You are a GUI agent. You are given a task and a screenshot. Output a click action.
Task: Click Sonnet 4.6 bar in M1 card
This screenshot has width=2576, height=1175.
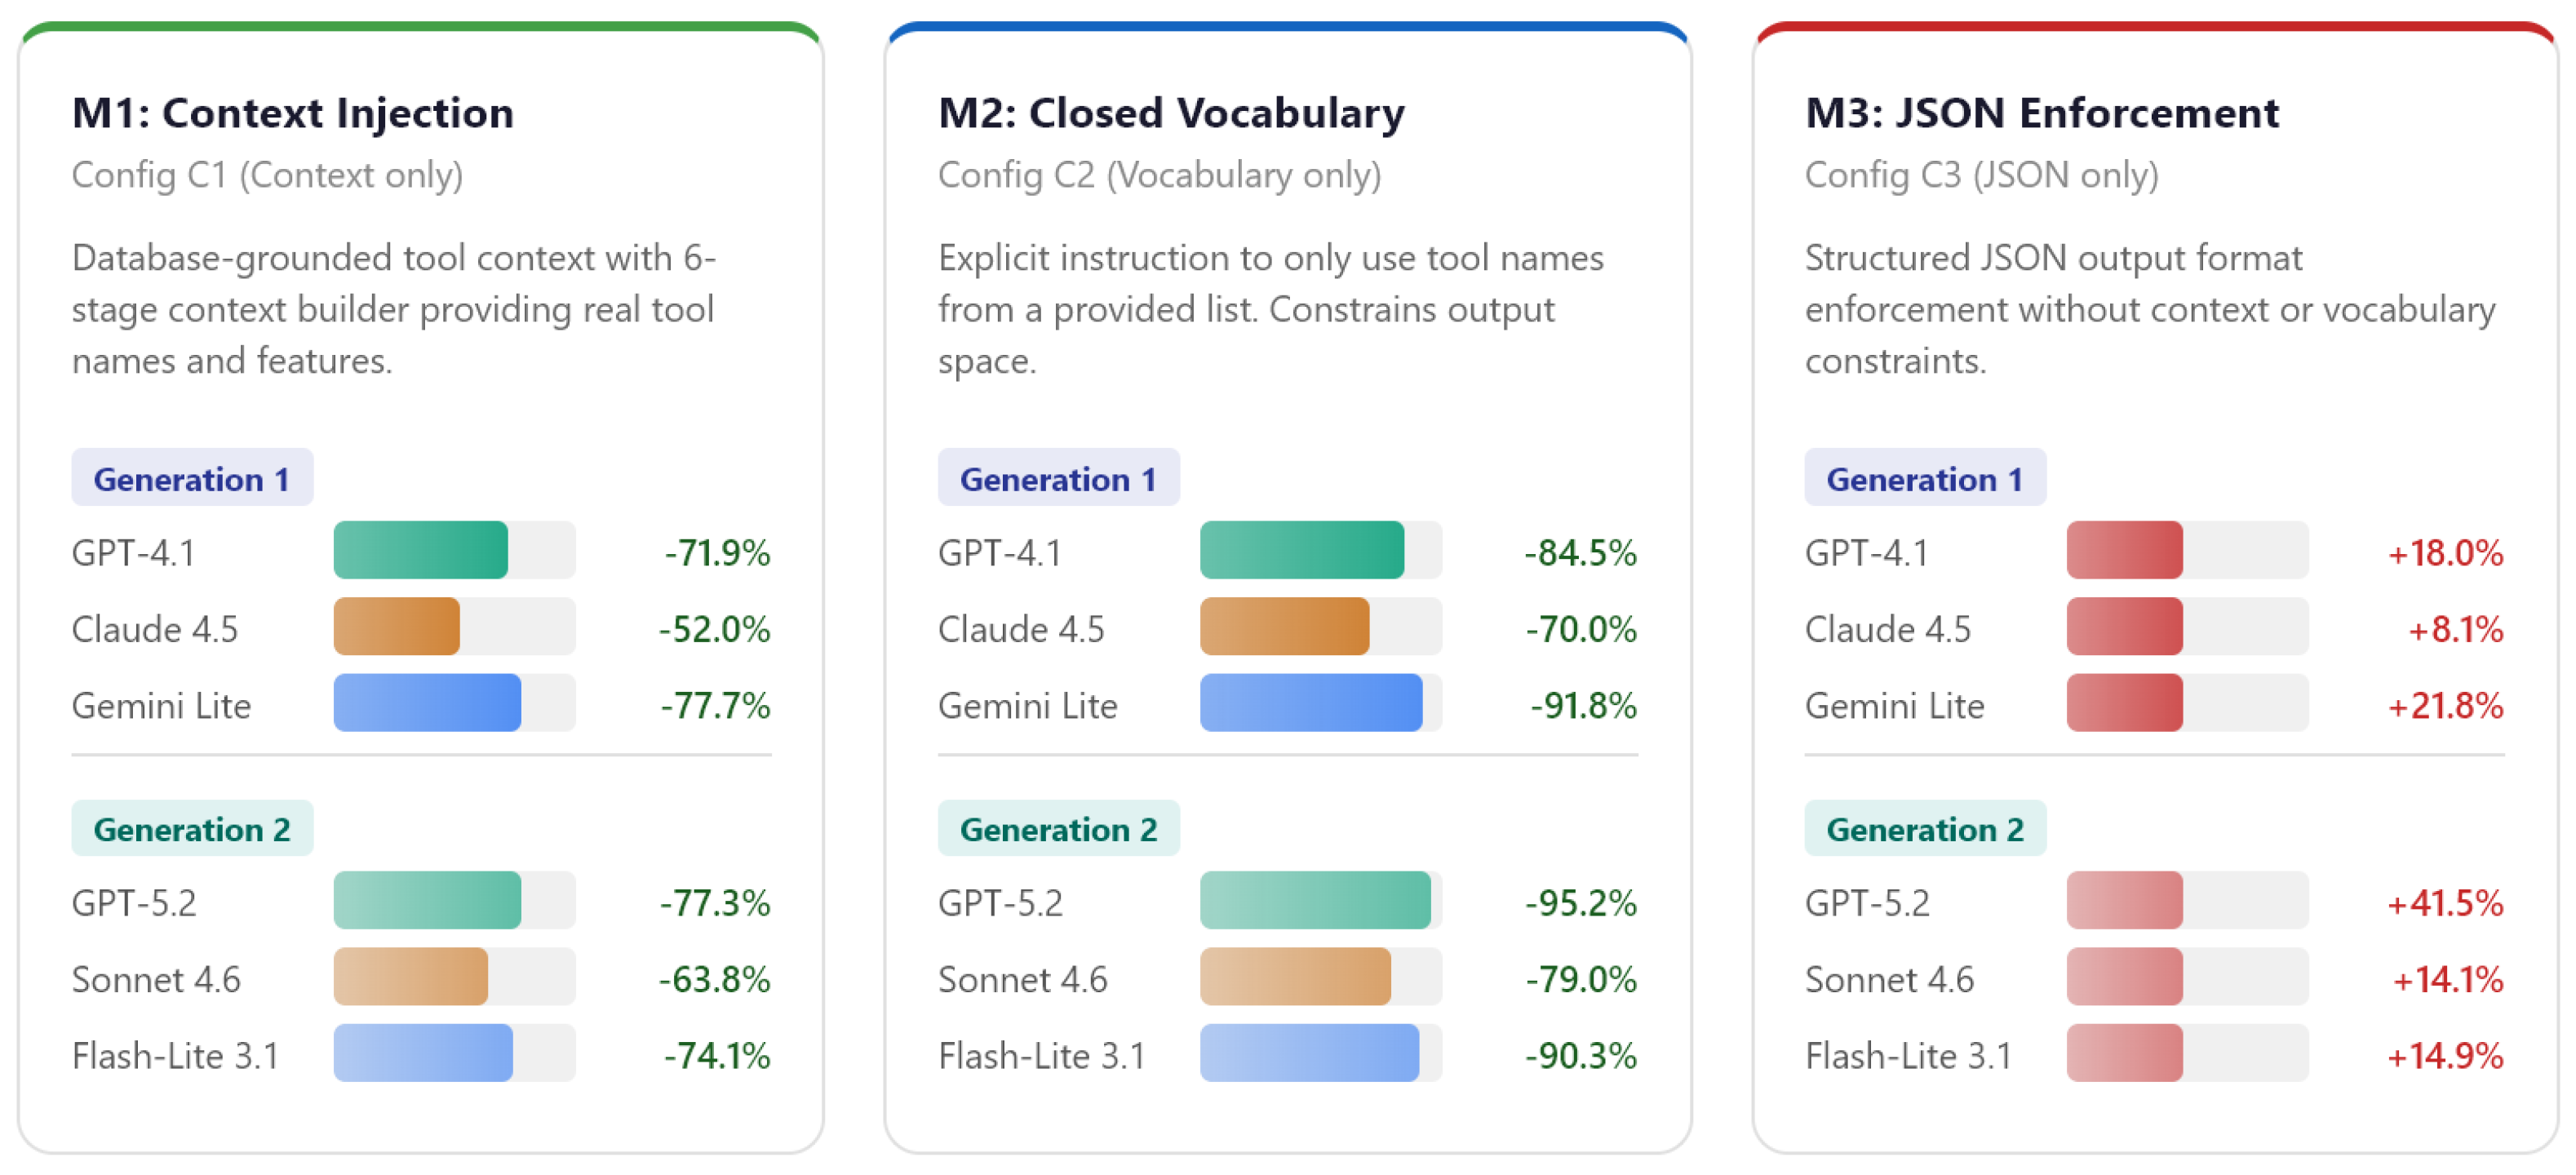point(411,977)
